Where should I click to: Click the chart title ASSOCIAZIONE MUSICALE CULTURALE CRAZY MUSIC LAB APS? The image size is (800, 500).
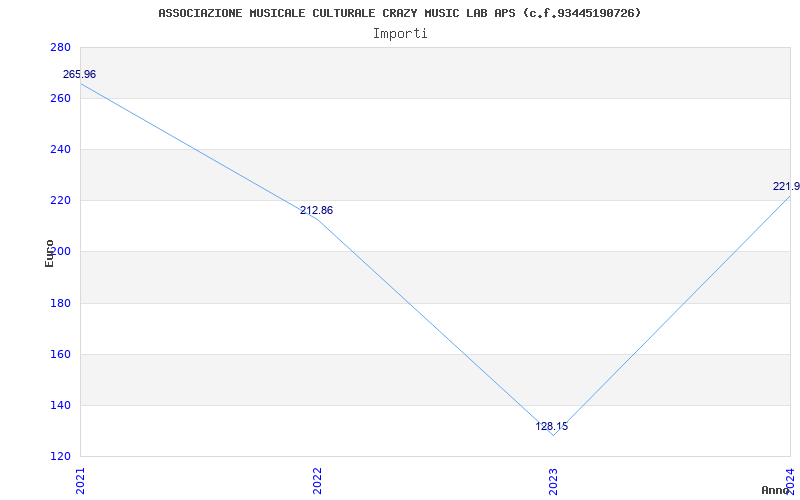pyautogui.click(x=399, y=13)
